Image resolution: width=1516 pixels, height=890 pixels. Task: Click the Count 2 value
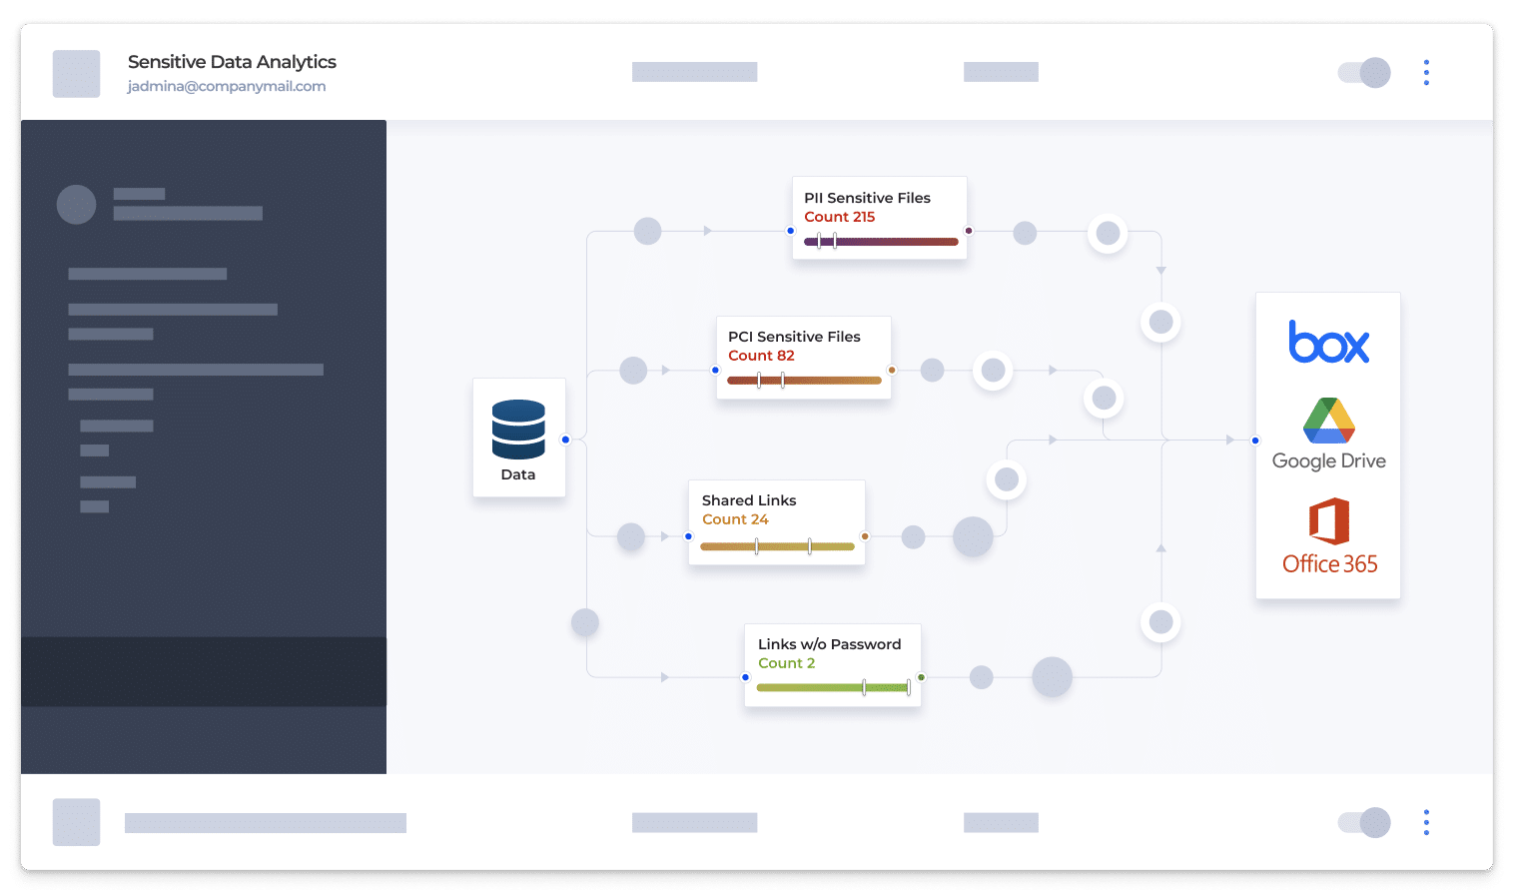point(786,664)
